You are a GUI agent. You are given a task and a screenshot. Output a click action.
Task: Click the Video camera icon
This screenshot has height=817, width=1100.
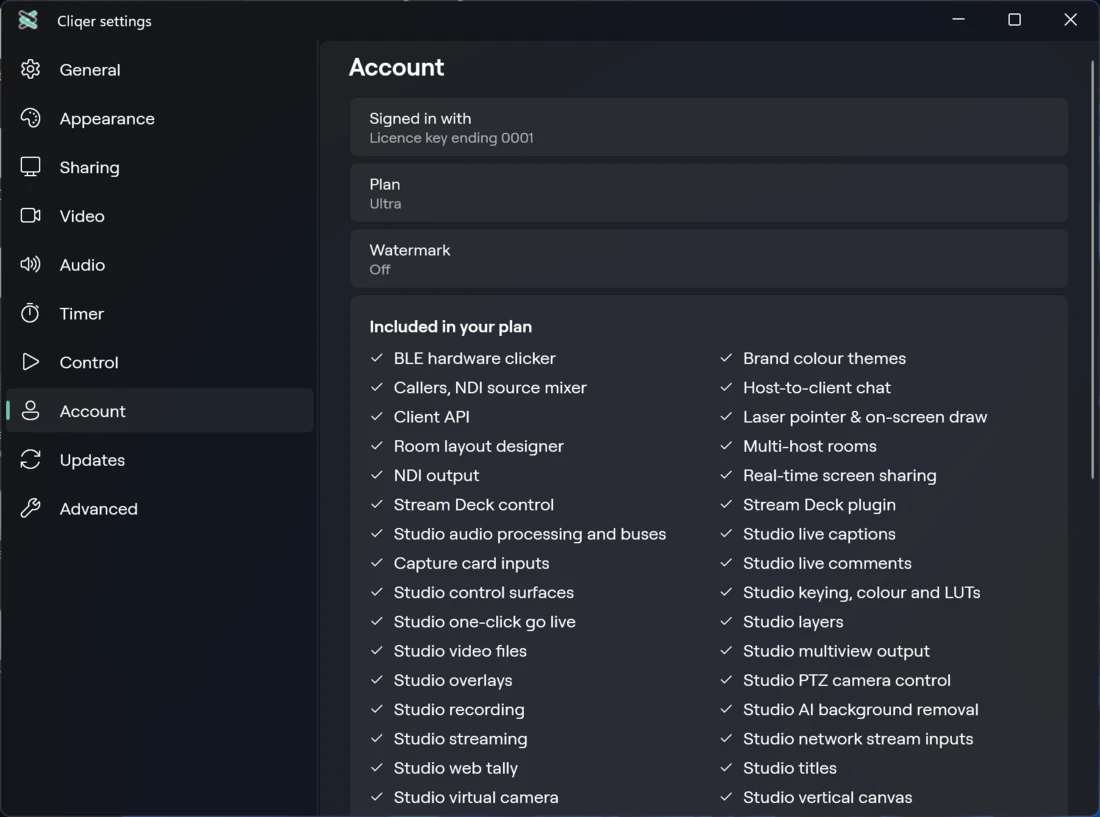[x=30, y=215]
